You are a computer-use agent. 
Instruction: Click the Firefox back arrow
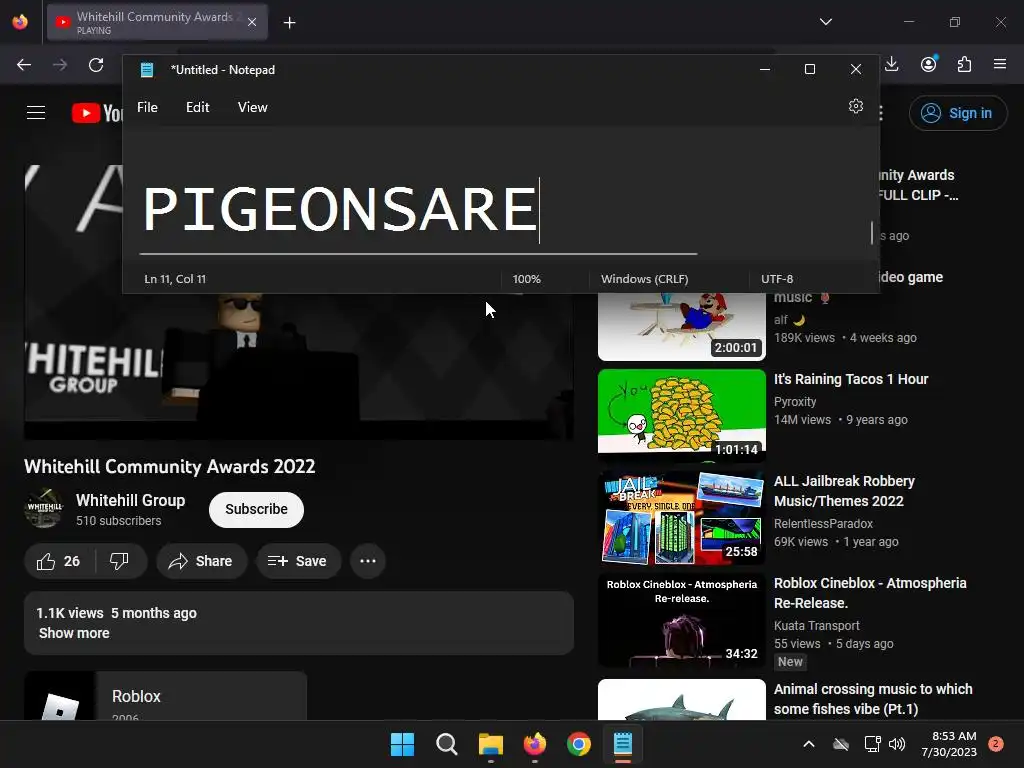pos(24,65)
